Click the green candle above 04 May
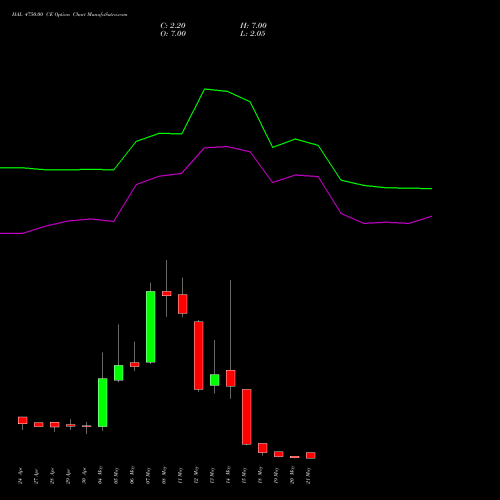The width and height of the screenshot is (500, 500). click(103, 402)
